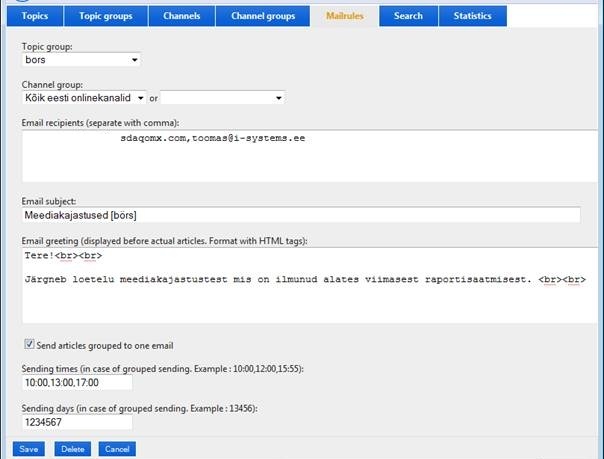Click the Save button
This screenshot has width=604, height=459.
(x=29, y=449)
